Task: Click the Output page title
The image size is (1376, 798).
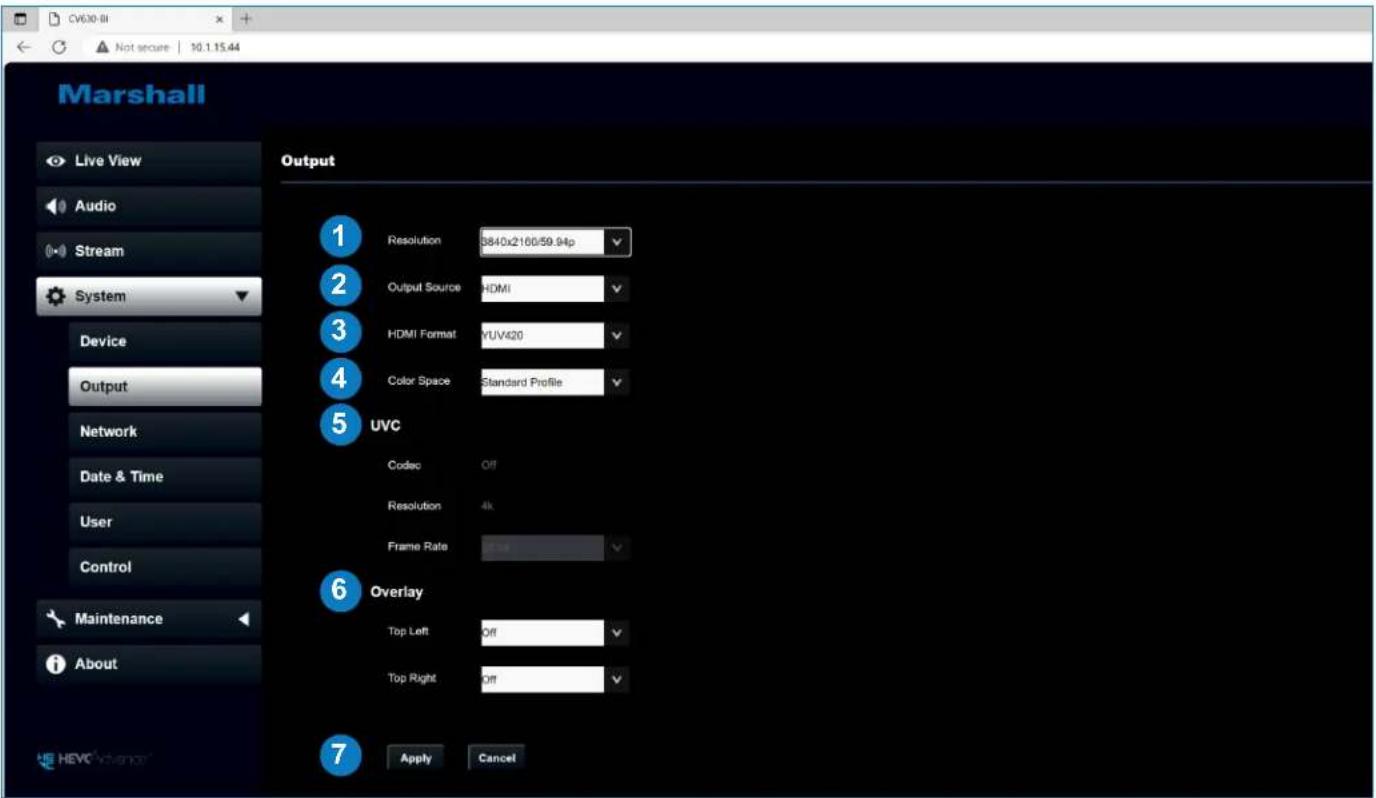Action: point(308,160)
